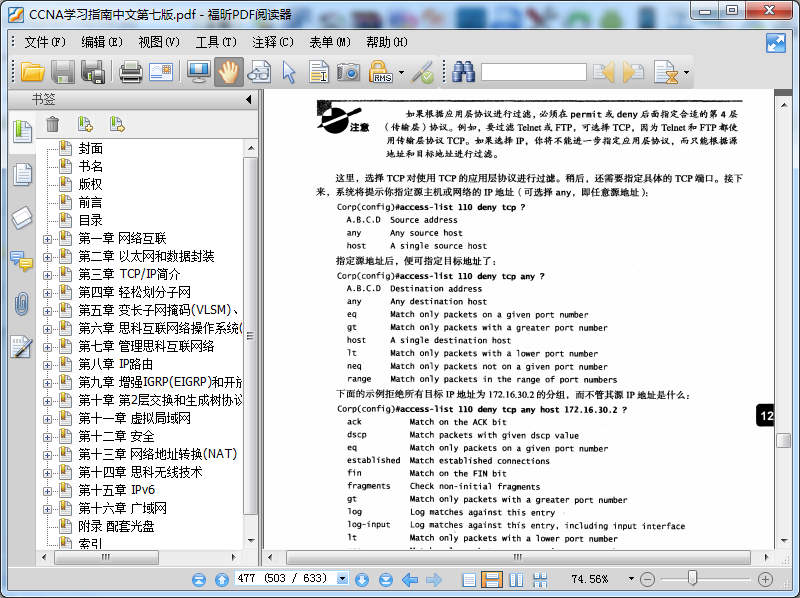Click the blue expand ribbon icon
Image resolution: width=800 pixels, height=598 pixels.
776,43
